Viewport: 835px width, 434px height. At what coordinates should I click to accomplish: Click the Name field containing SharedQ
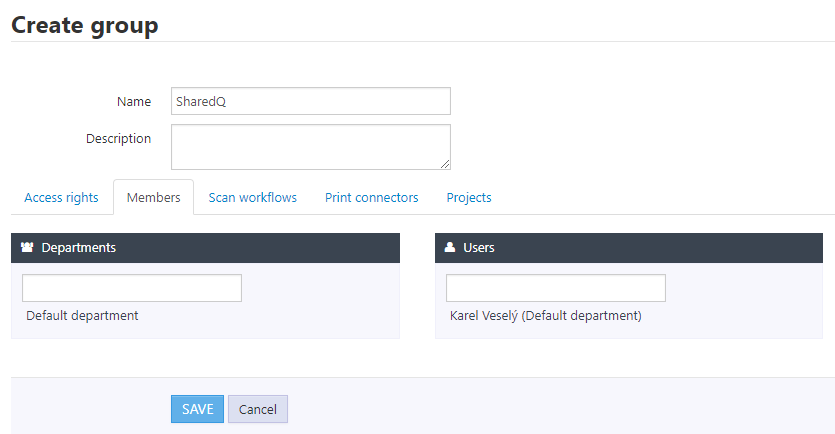click(x=310, y=101)
